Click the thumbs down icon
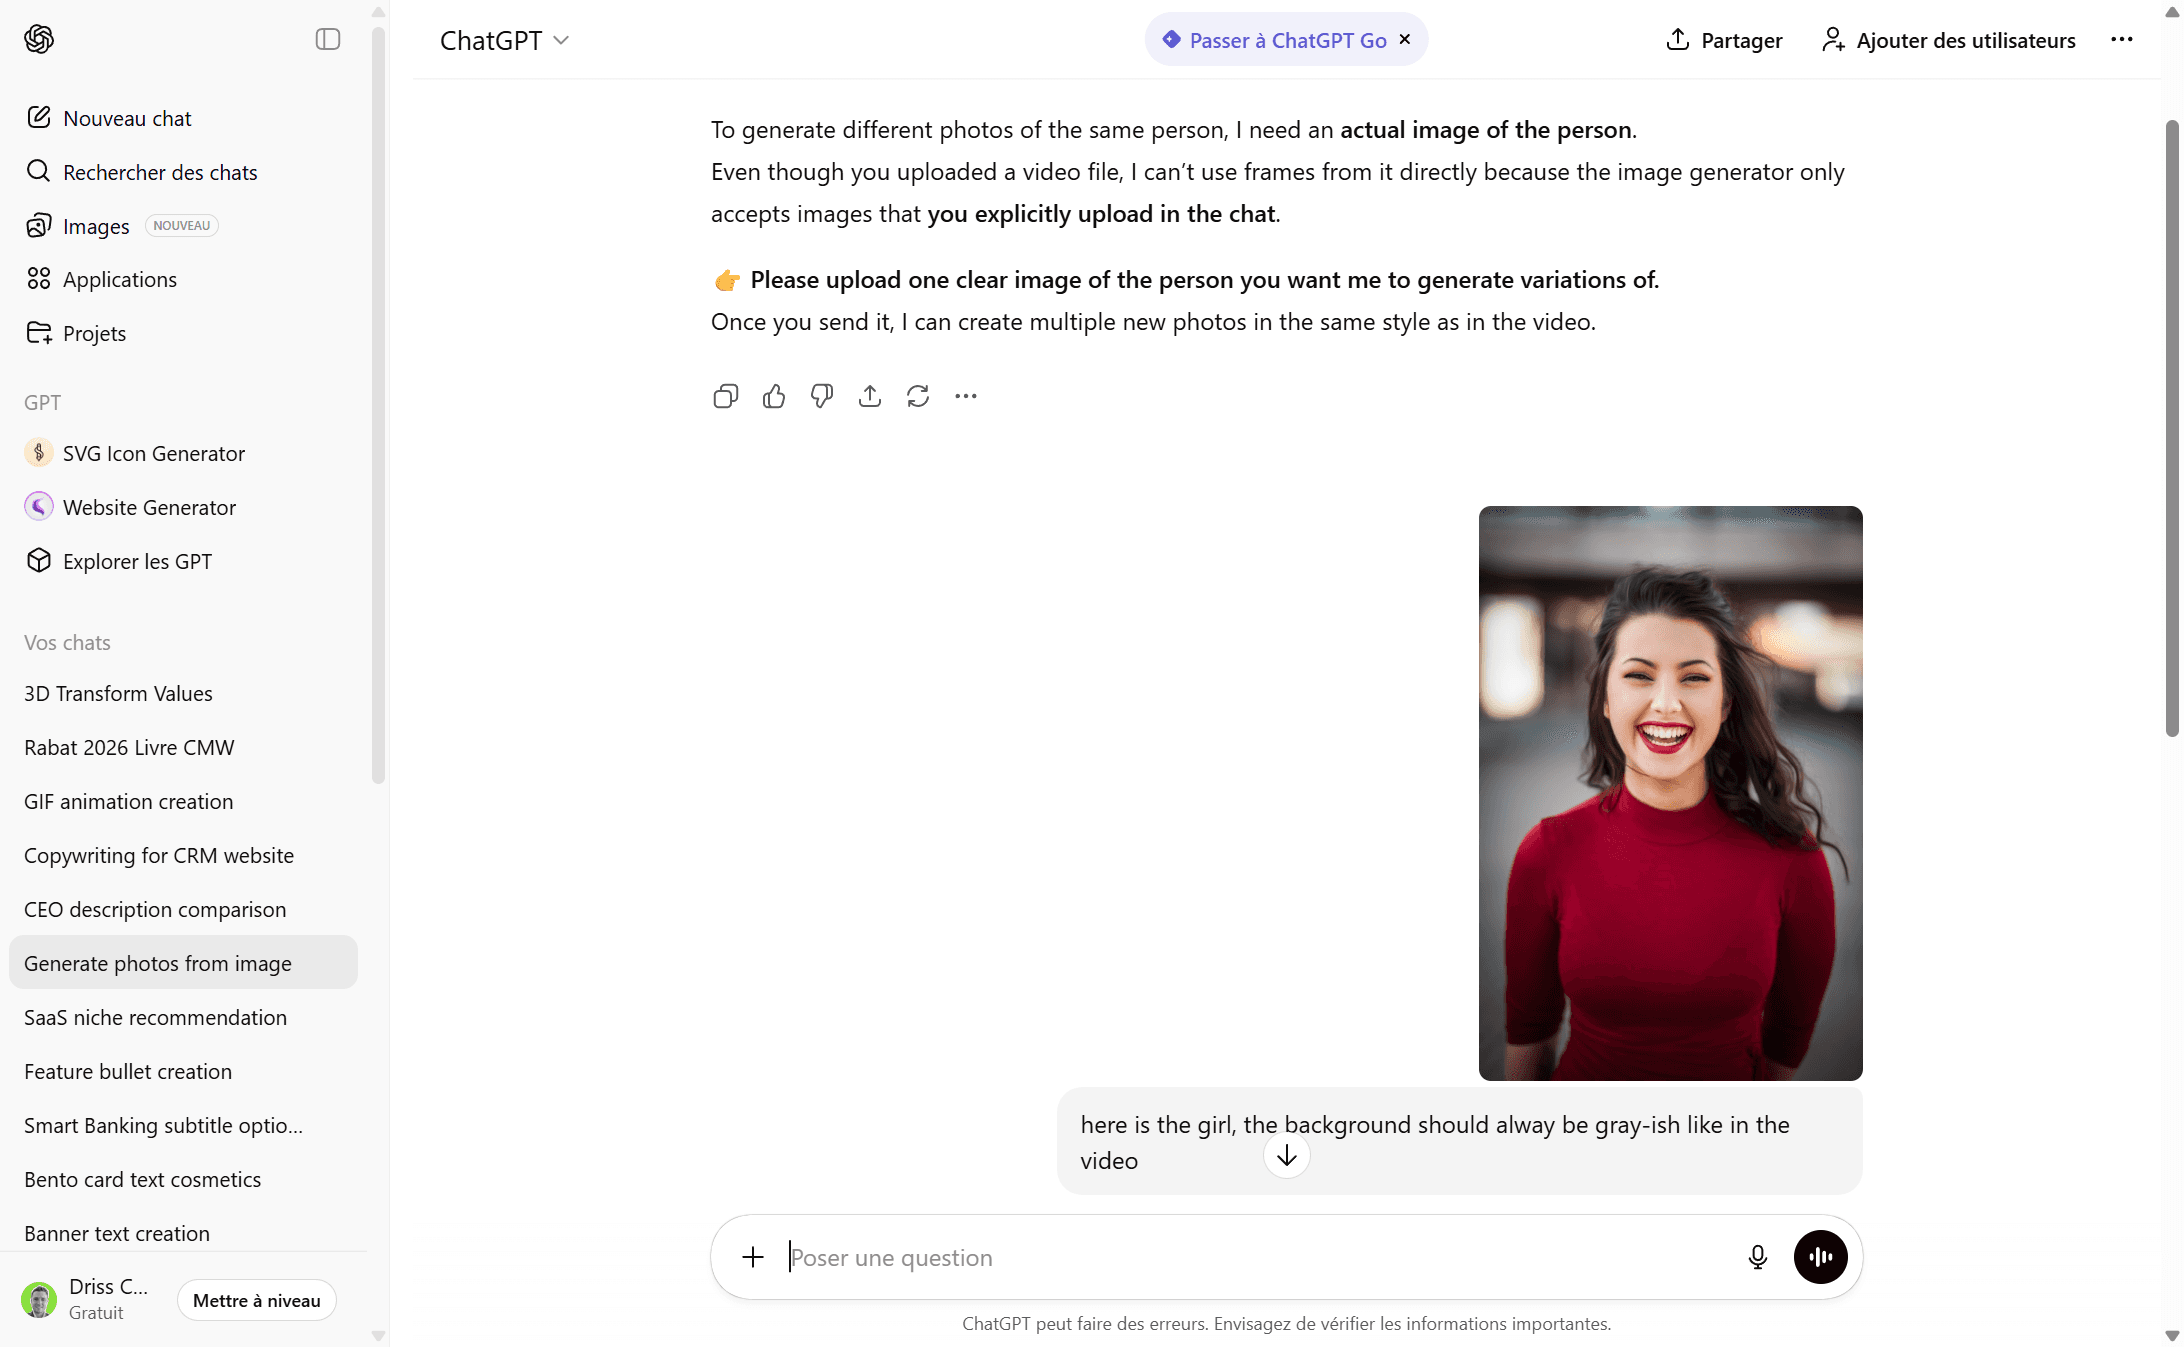The height and width of the screenshot is (1347, 2184). [x=822, y=397]
